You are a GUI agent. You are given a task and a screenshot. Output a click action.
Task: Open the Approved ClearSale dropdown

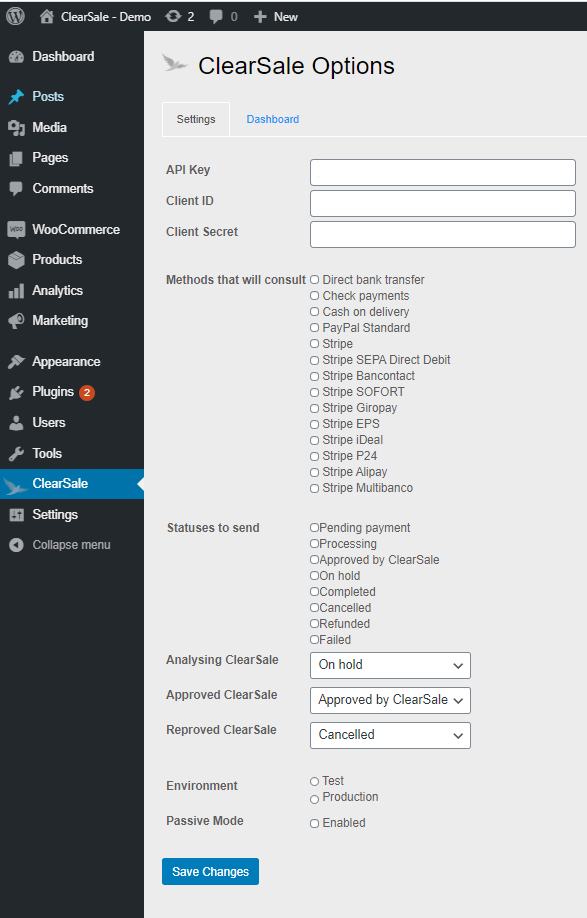click(390, 700)
